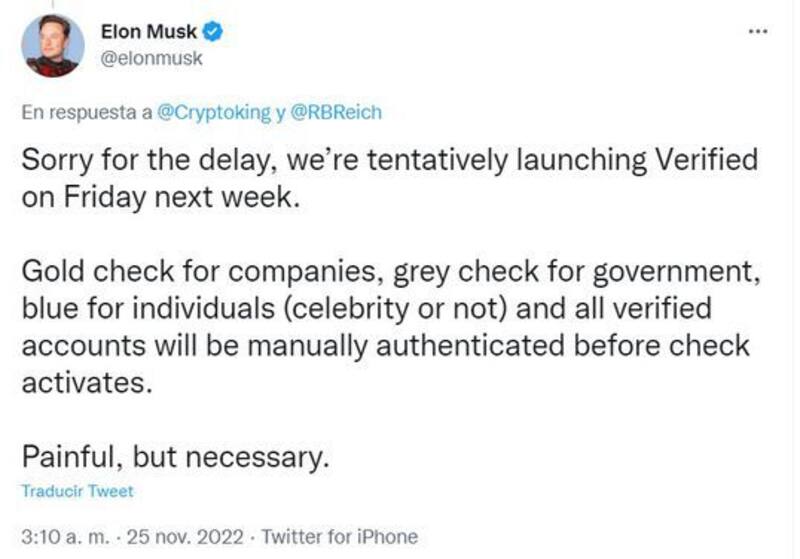Image resolution: width=800 pixels, height=559 pixels.
Task: Open the @RBReich mention
Action: coord(336,112)
